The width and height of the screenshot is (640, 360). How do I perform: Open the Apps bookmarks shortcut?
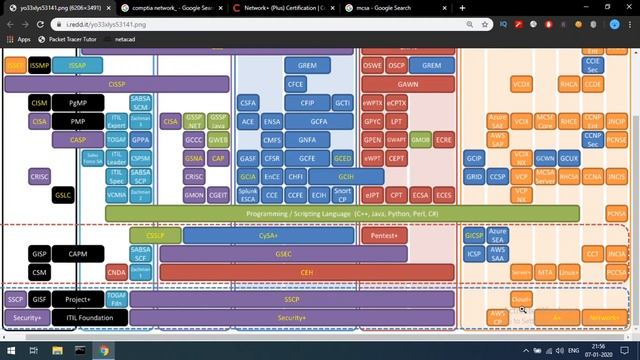[x=19, y=39]
